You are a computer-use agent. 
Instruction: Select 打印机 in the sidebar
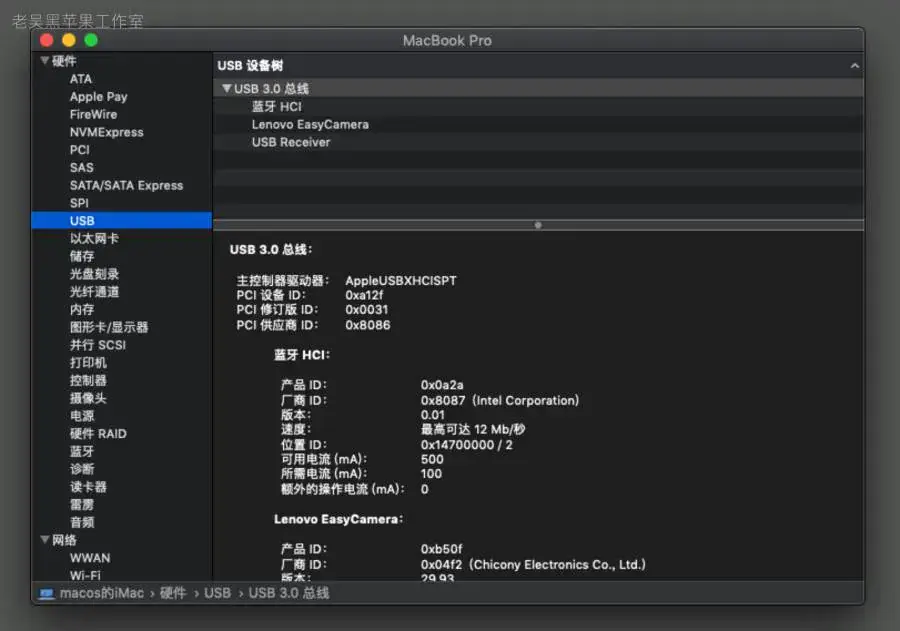pyautogui.click(x=88, y=363)
